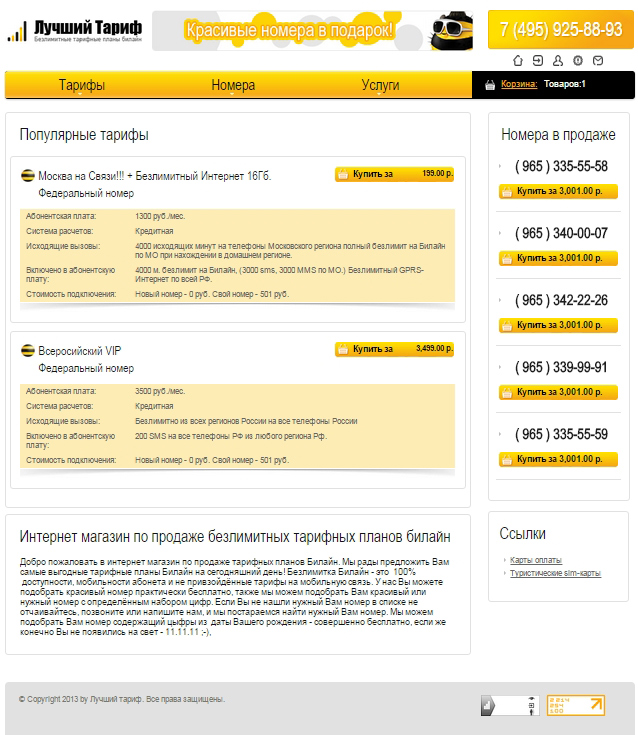Click the Ссылки heading
Screen dimensions: 638x735
pos(522,533)
